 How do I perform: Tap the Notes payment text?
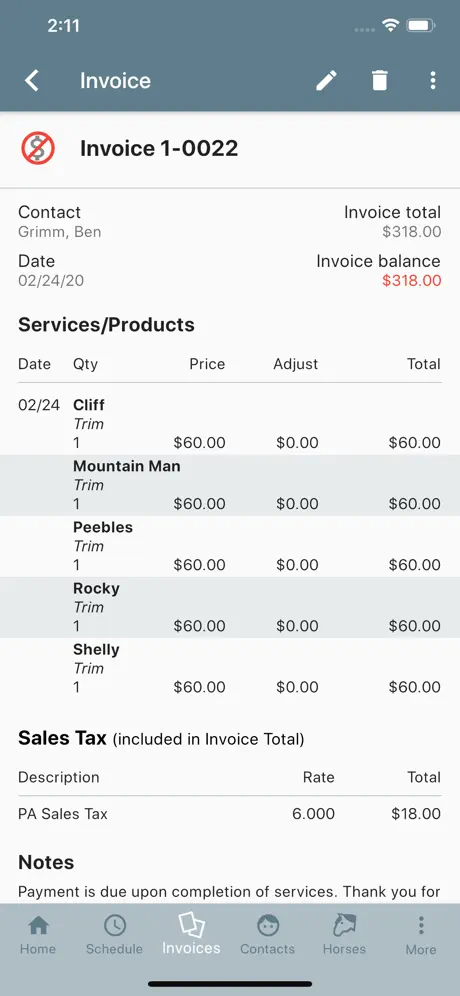click(229, 891)
